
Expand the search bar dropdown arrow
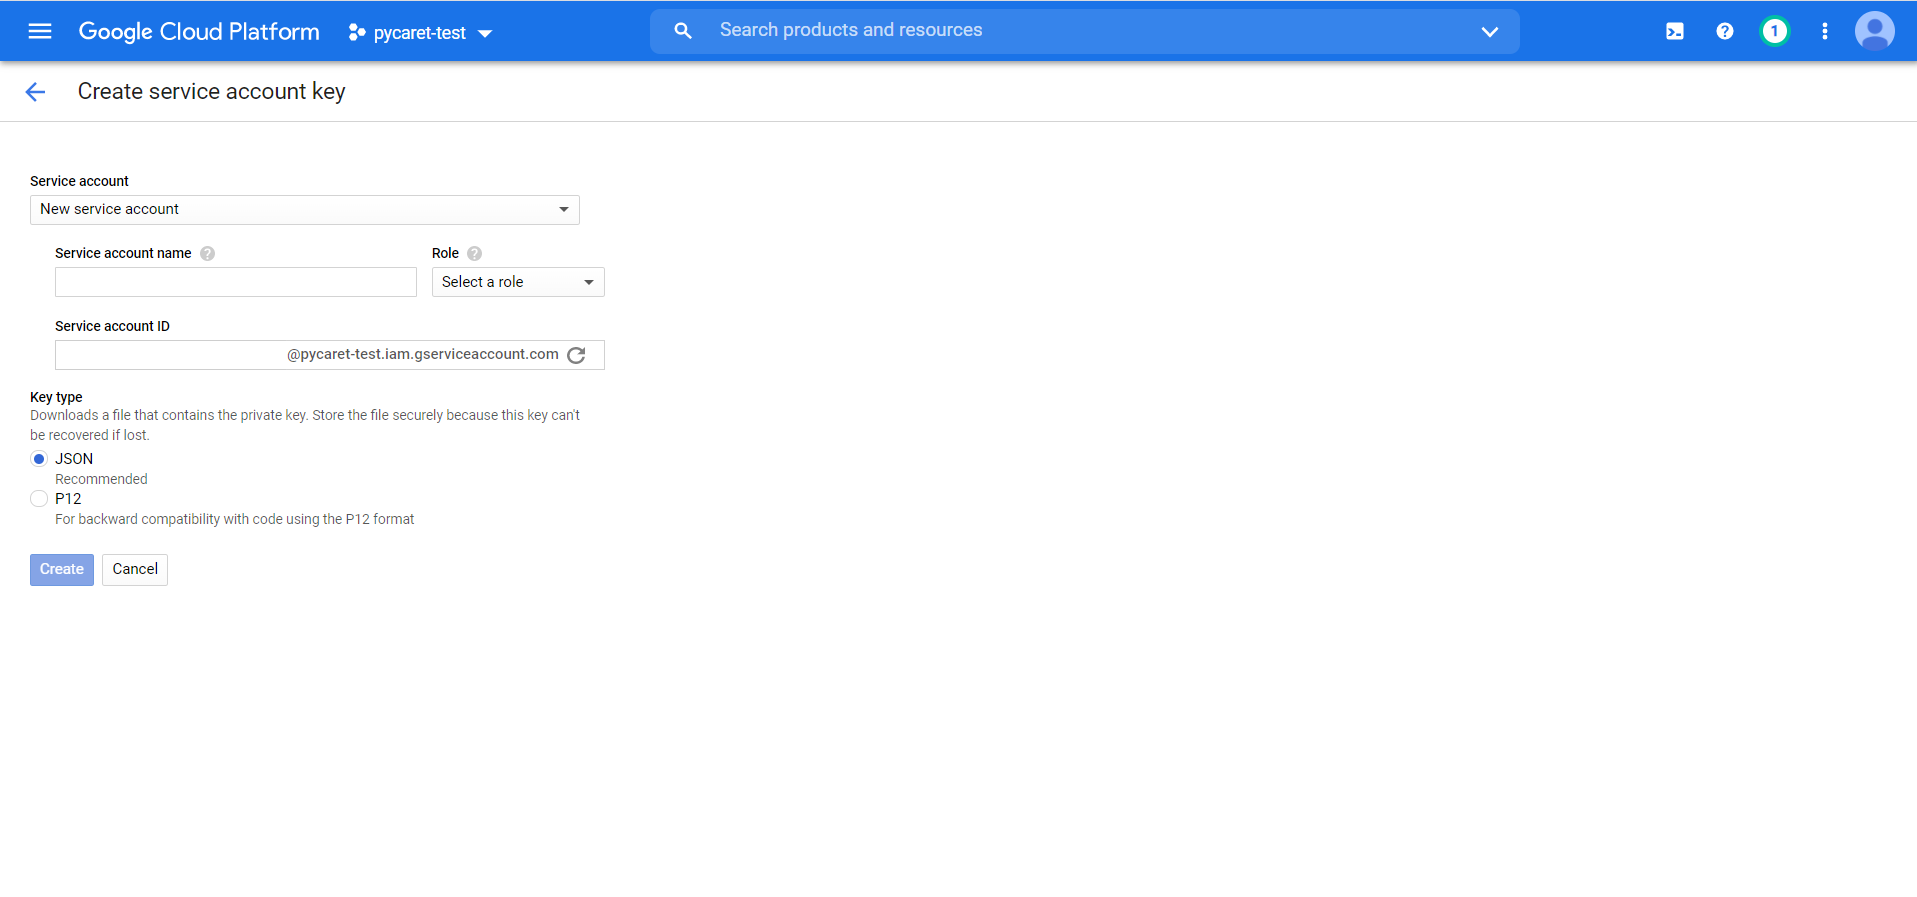pos(1489,32)
